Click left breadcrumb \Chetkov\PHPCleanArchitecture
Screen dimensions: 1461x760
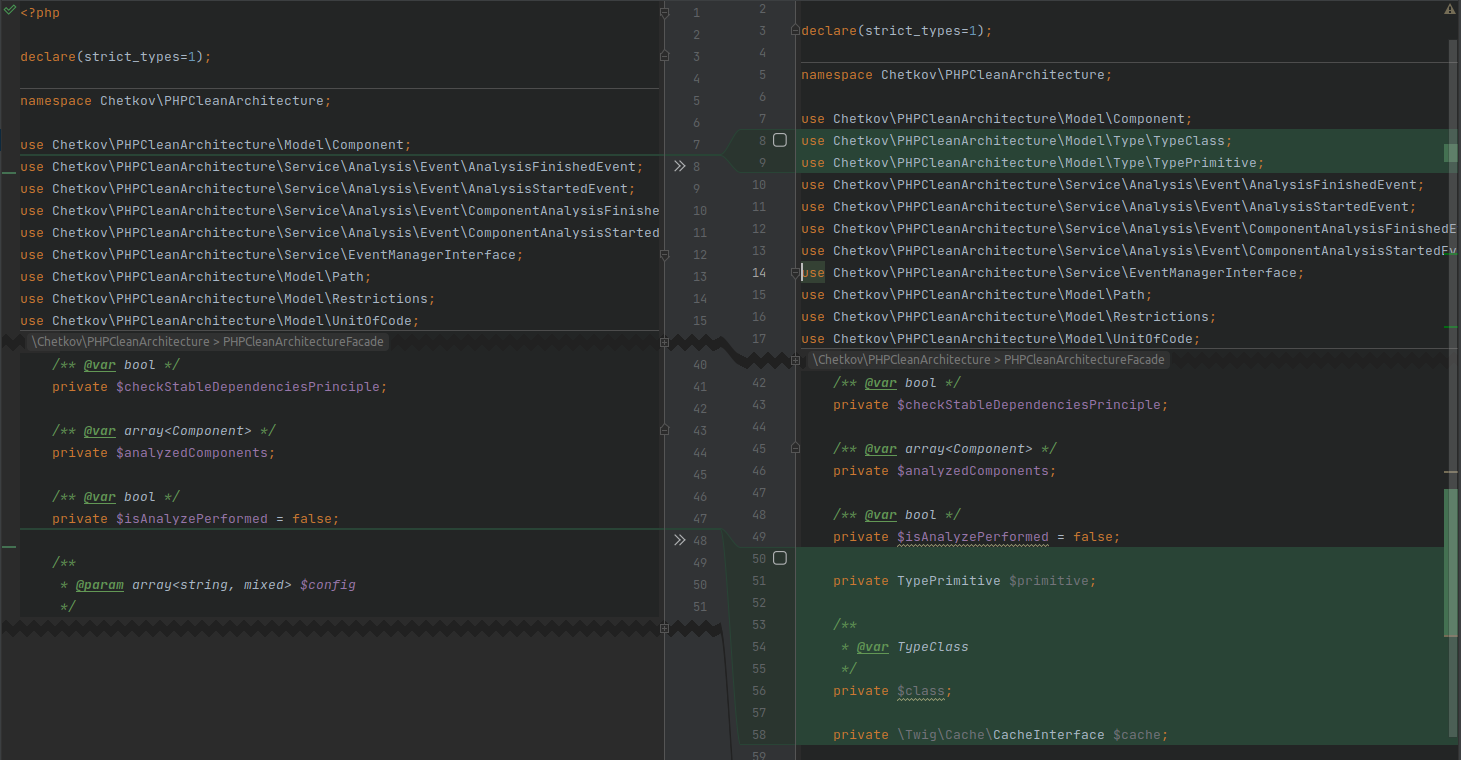point(121,342)
